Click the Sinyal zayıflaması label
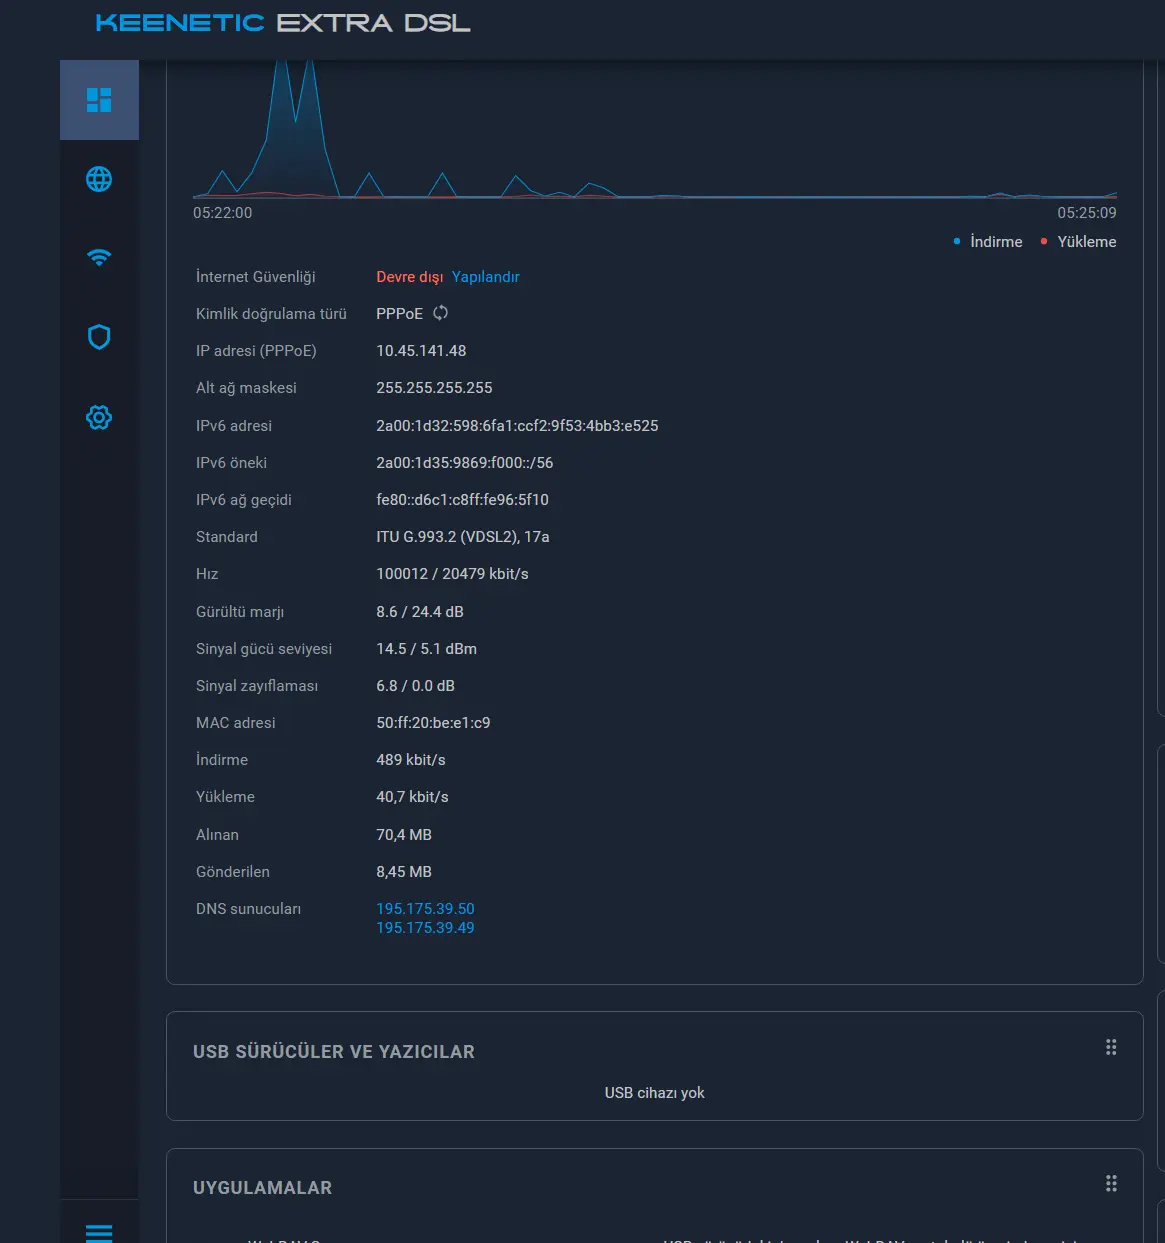 click(x=257, y=686)
